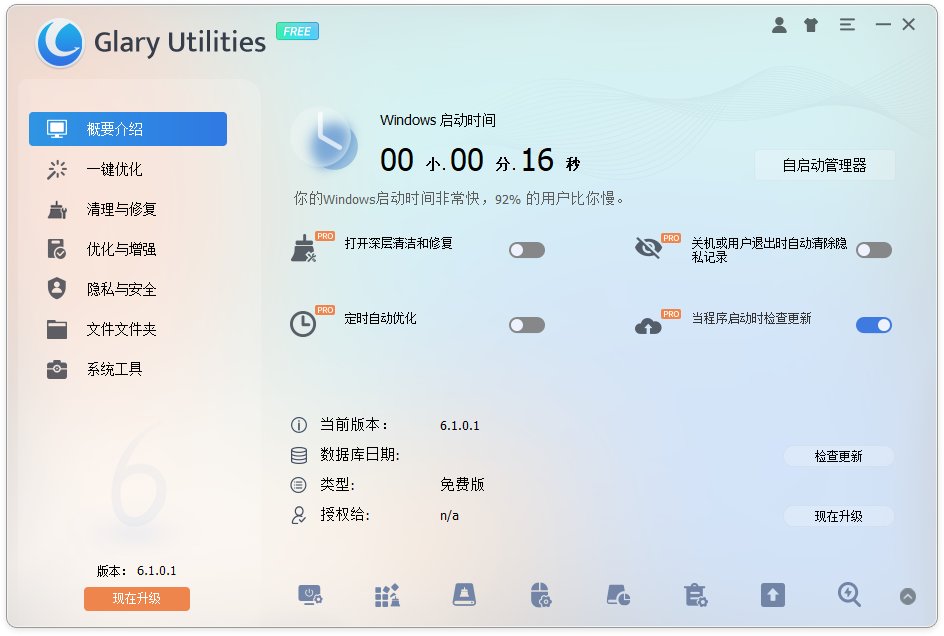Click the deep clean broom PRO icon
Screen dimensions: 944x636
tap(304, 249)
